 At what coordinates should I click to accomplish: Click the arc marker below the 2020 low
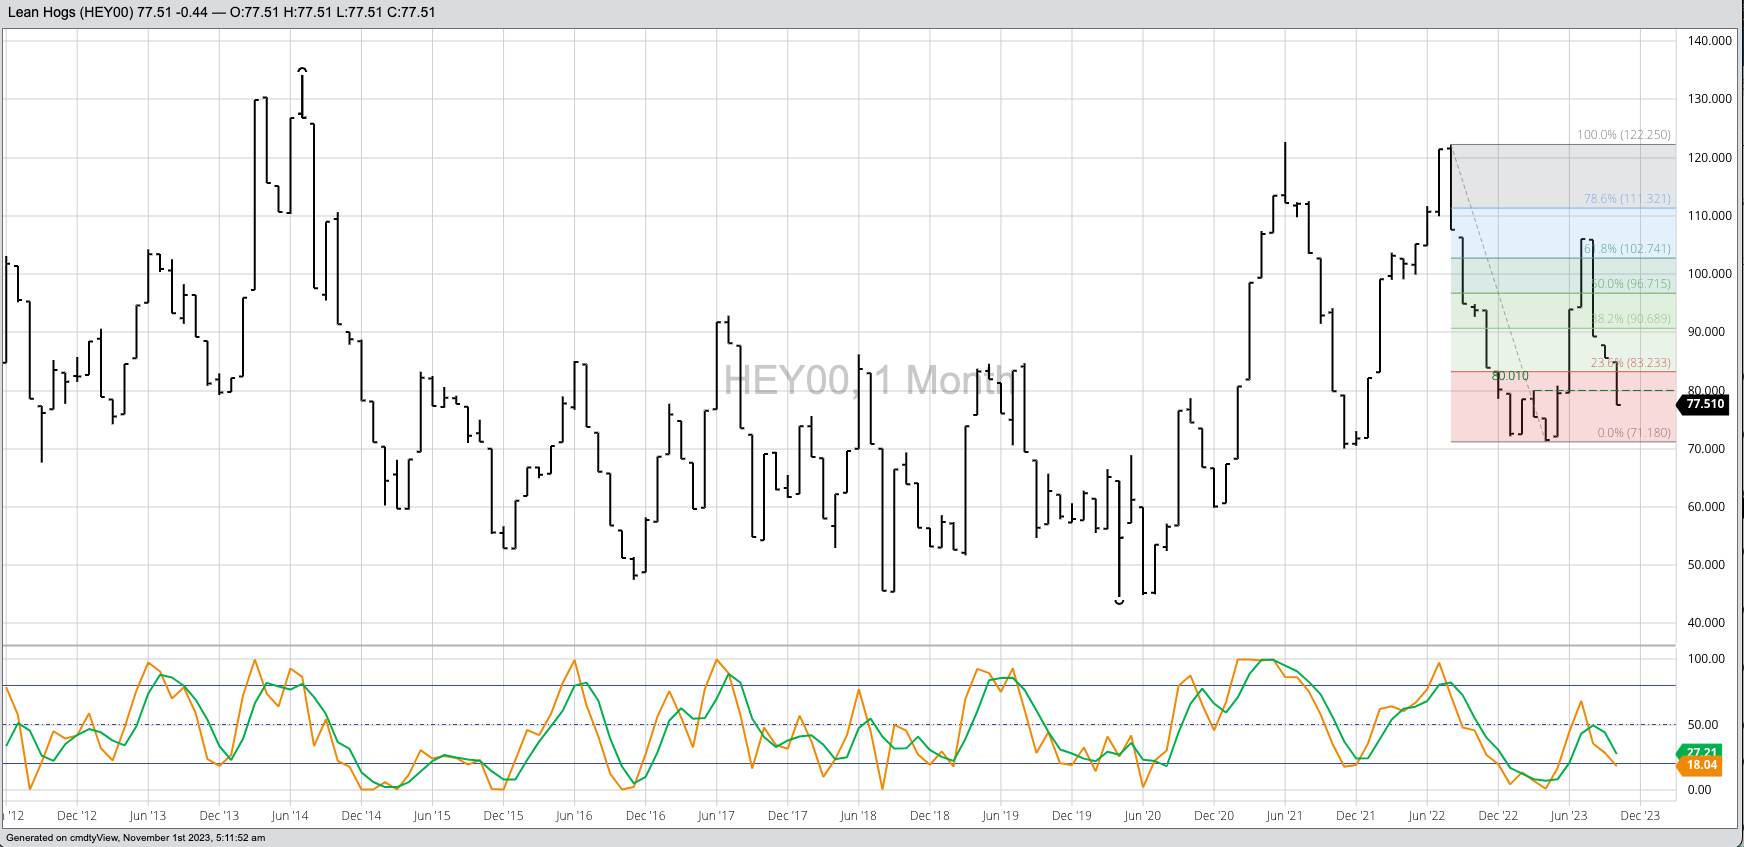pyautogui.click(x=1119, y=602)
